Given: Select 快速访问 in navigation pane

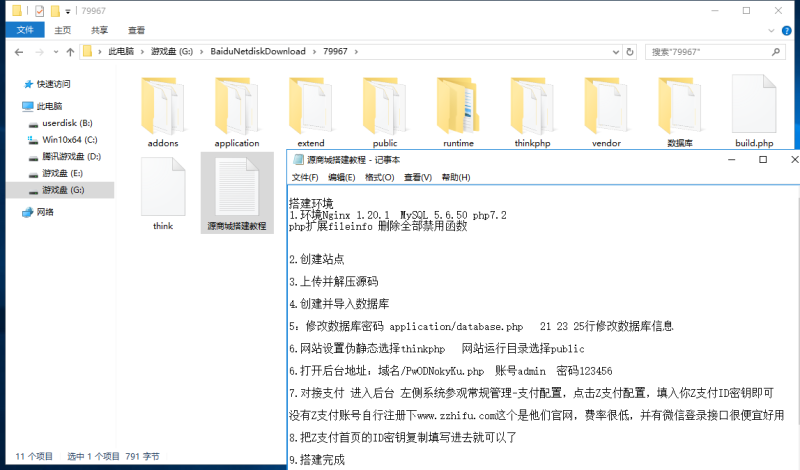Looking at the screenshot, I should pos(54,84).
